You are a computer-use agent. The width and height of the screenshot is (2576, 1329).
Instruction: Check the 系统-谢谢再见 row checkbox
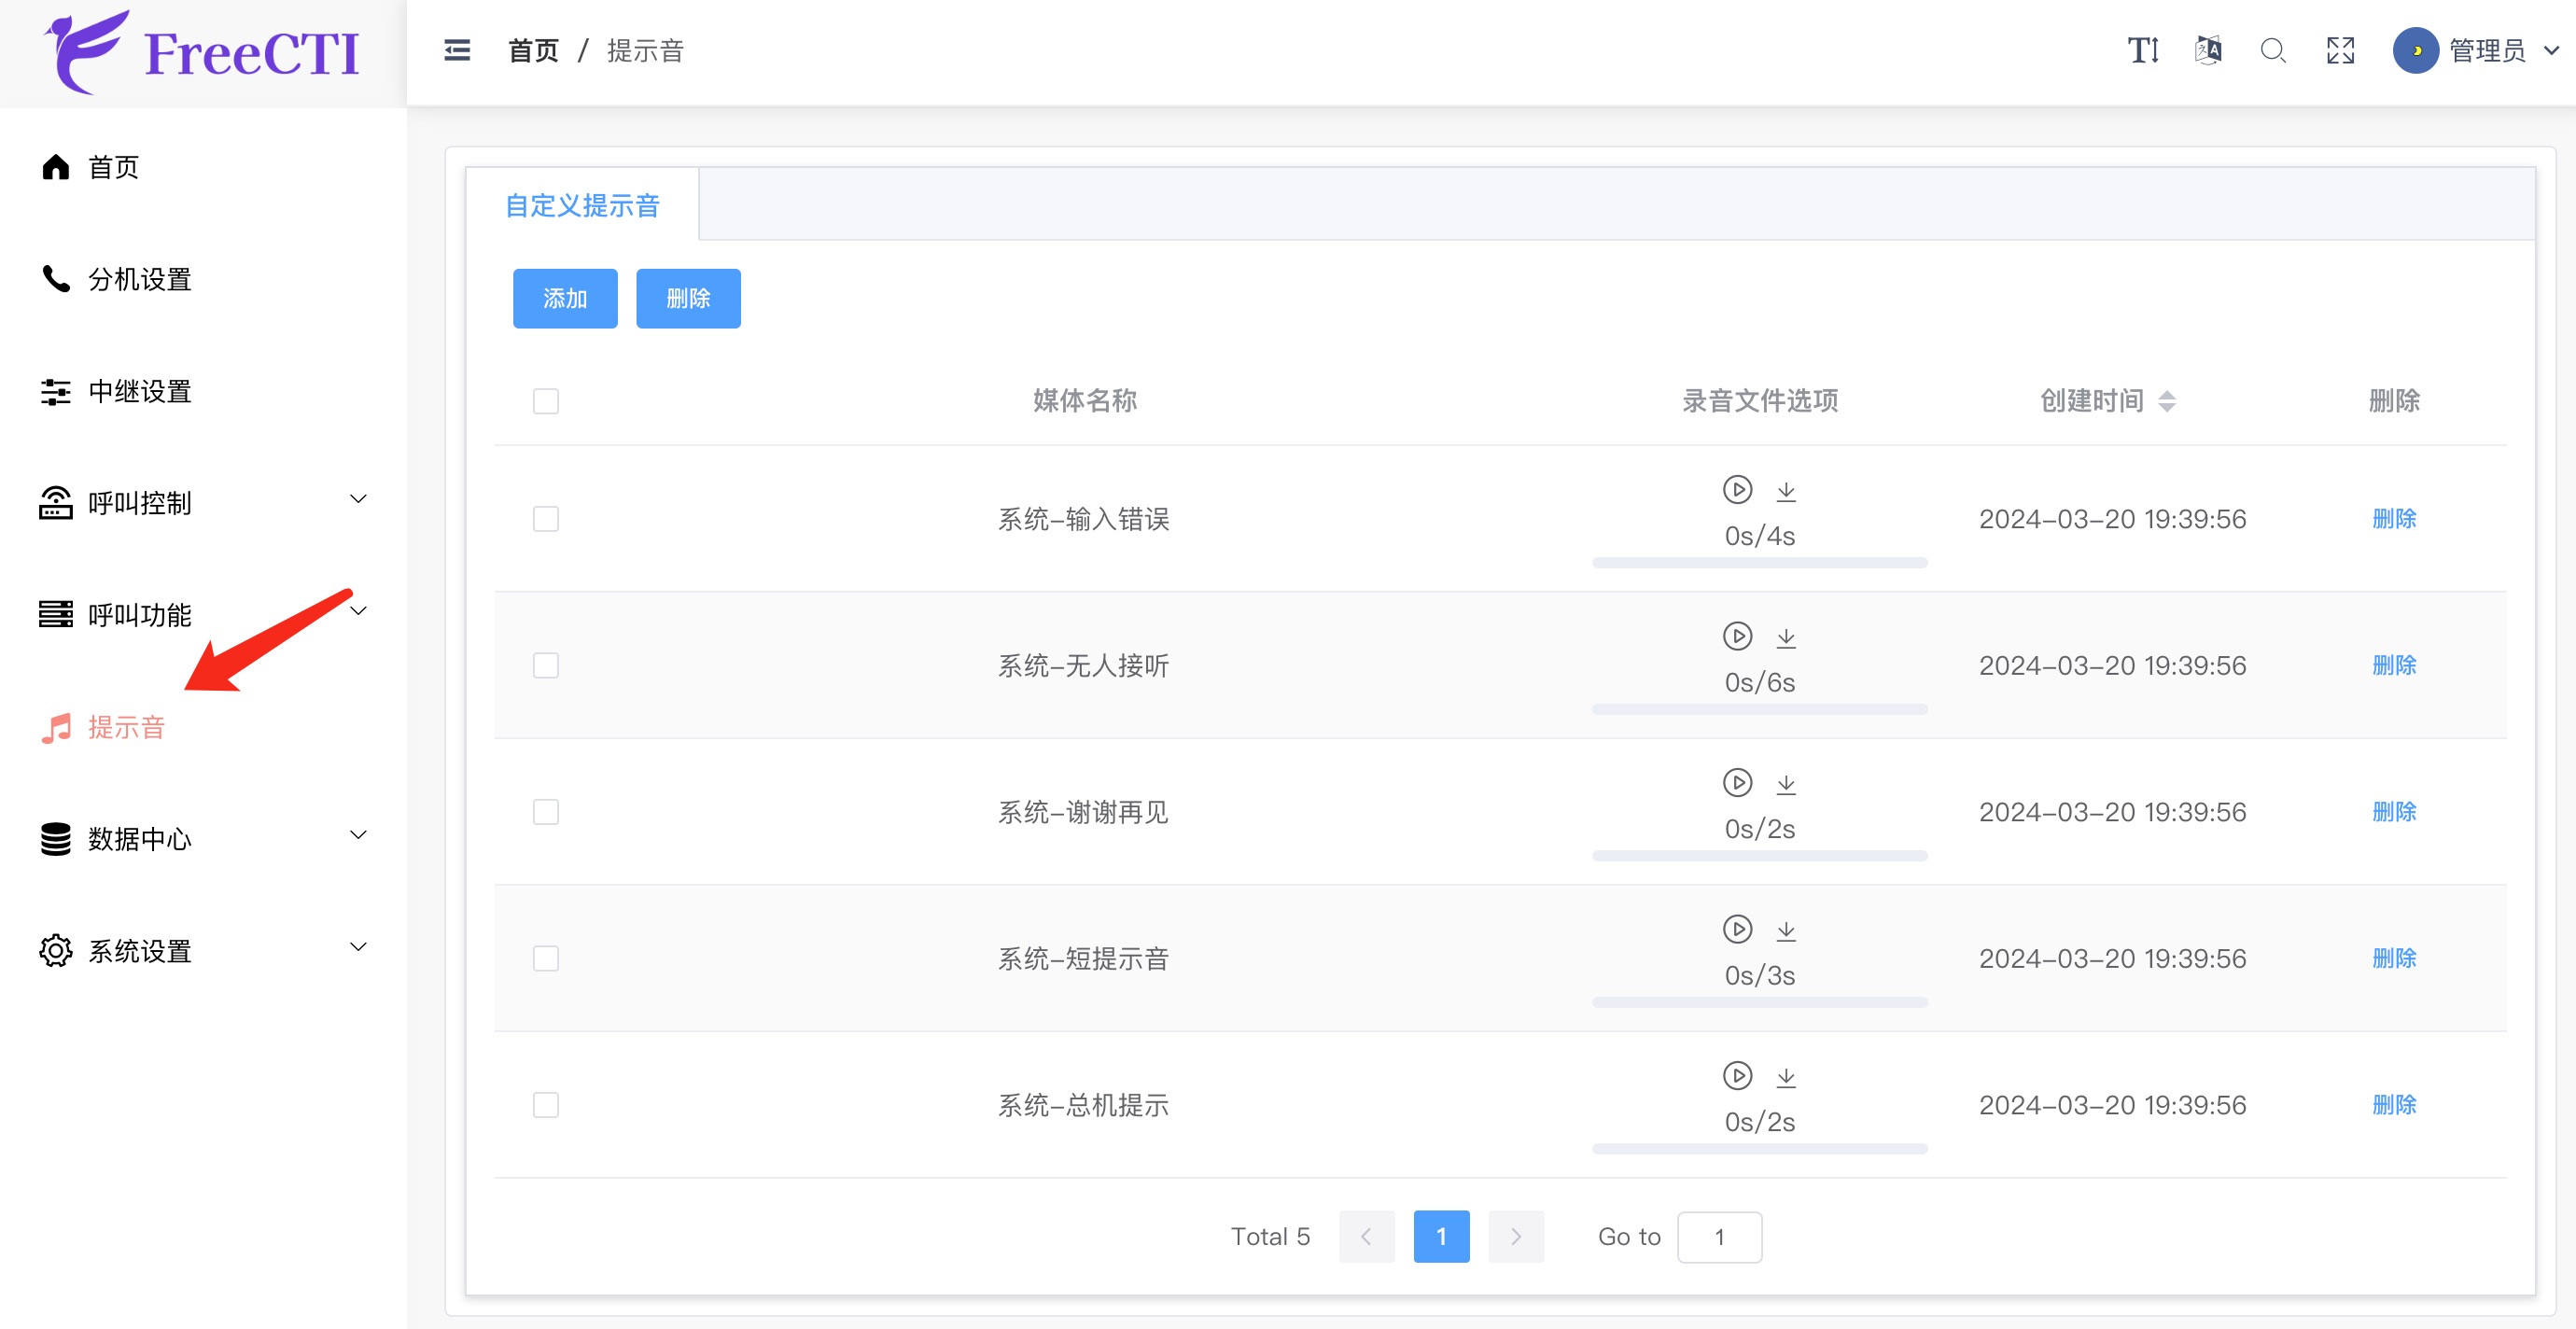click(546, 812)
